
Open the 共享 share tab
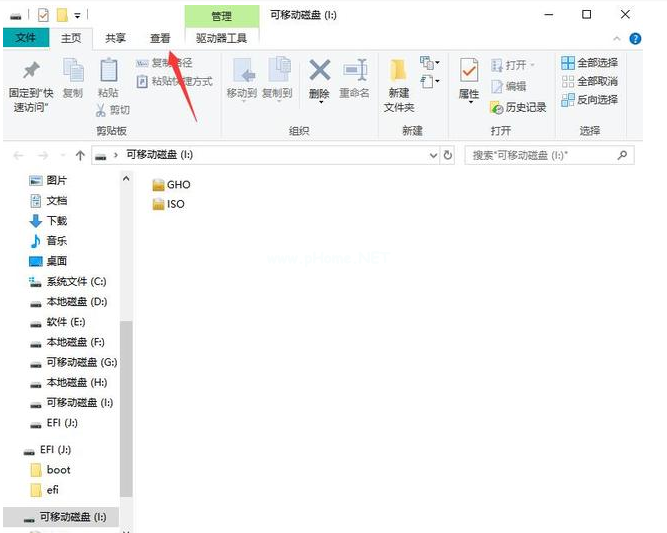coord(116,38)
